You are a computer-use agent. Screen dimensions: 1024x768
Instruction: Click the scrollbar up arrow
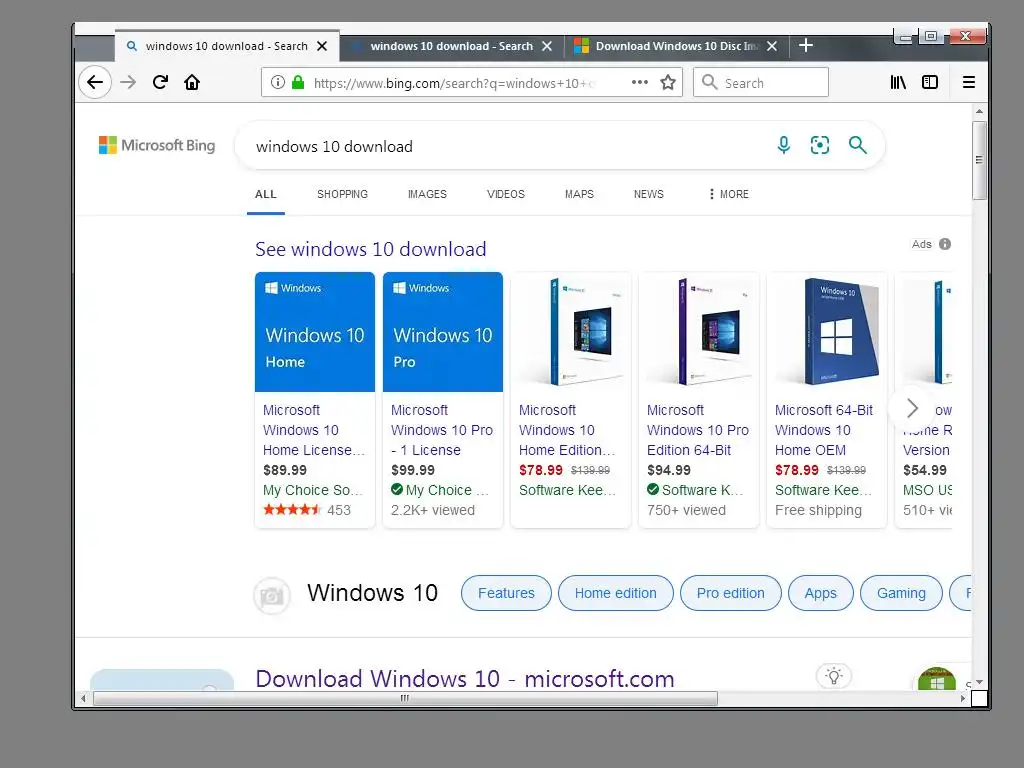click(979, 110)
